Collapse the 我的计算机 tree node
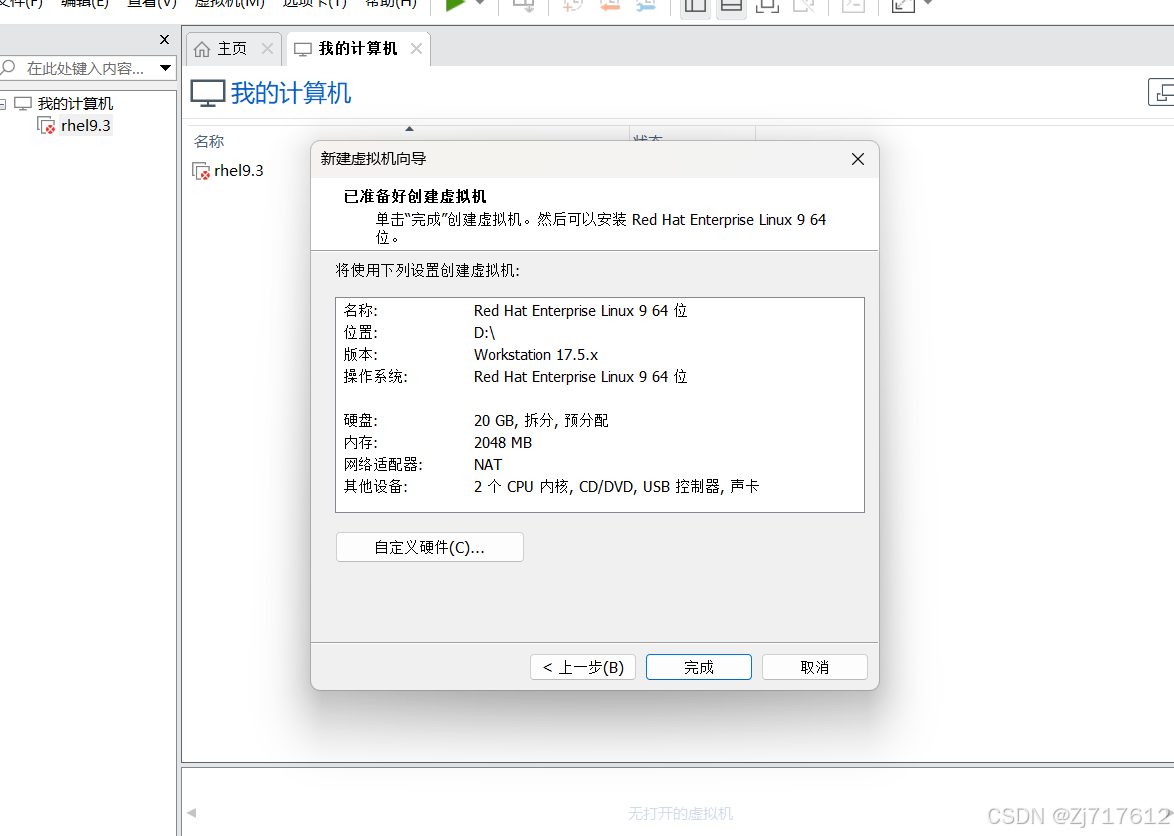The height and width of the screenshot is (836, 1174). pyautogui.click(x=2, y=104)
